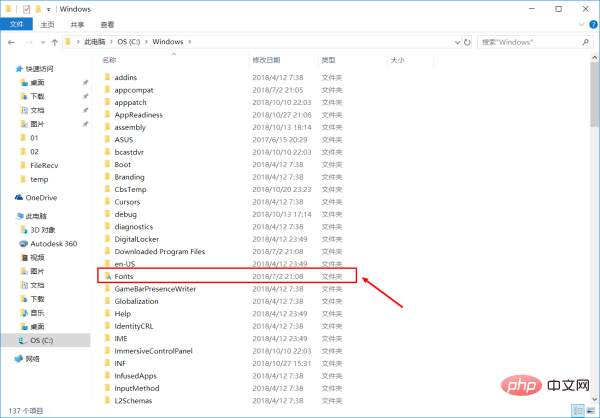The image size is (600, 418).
Task: Click the back navigation arrow
Action: tap(11, 43)
